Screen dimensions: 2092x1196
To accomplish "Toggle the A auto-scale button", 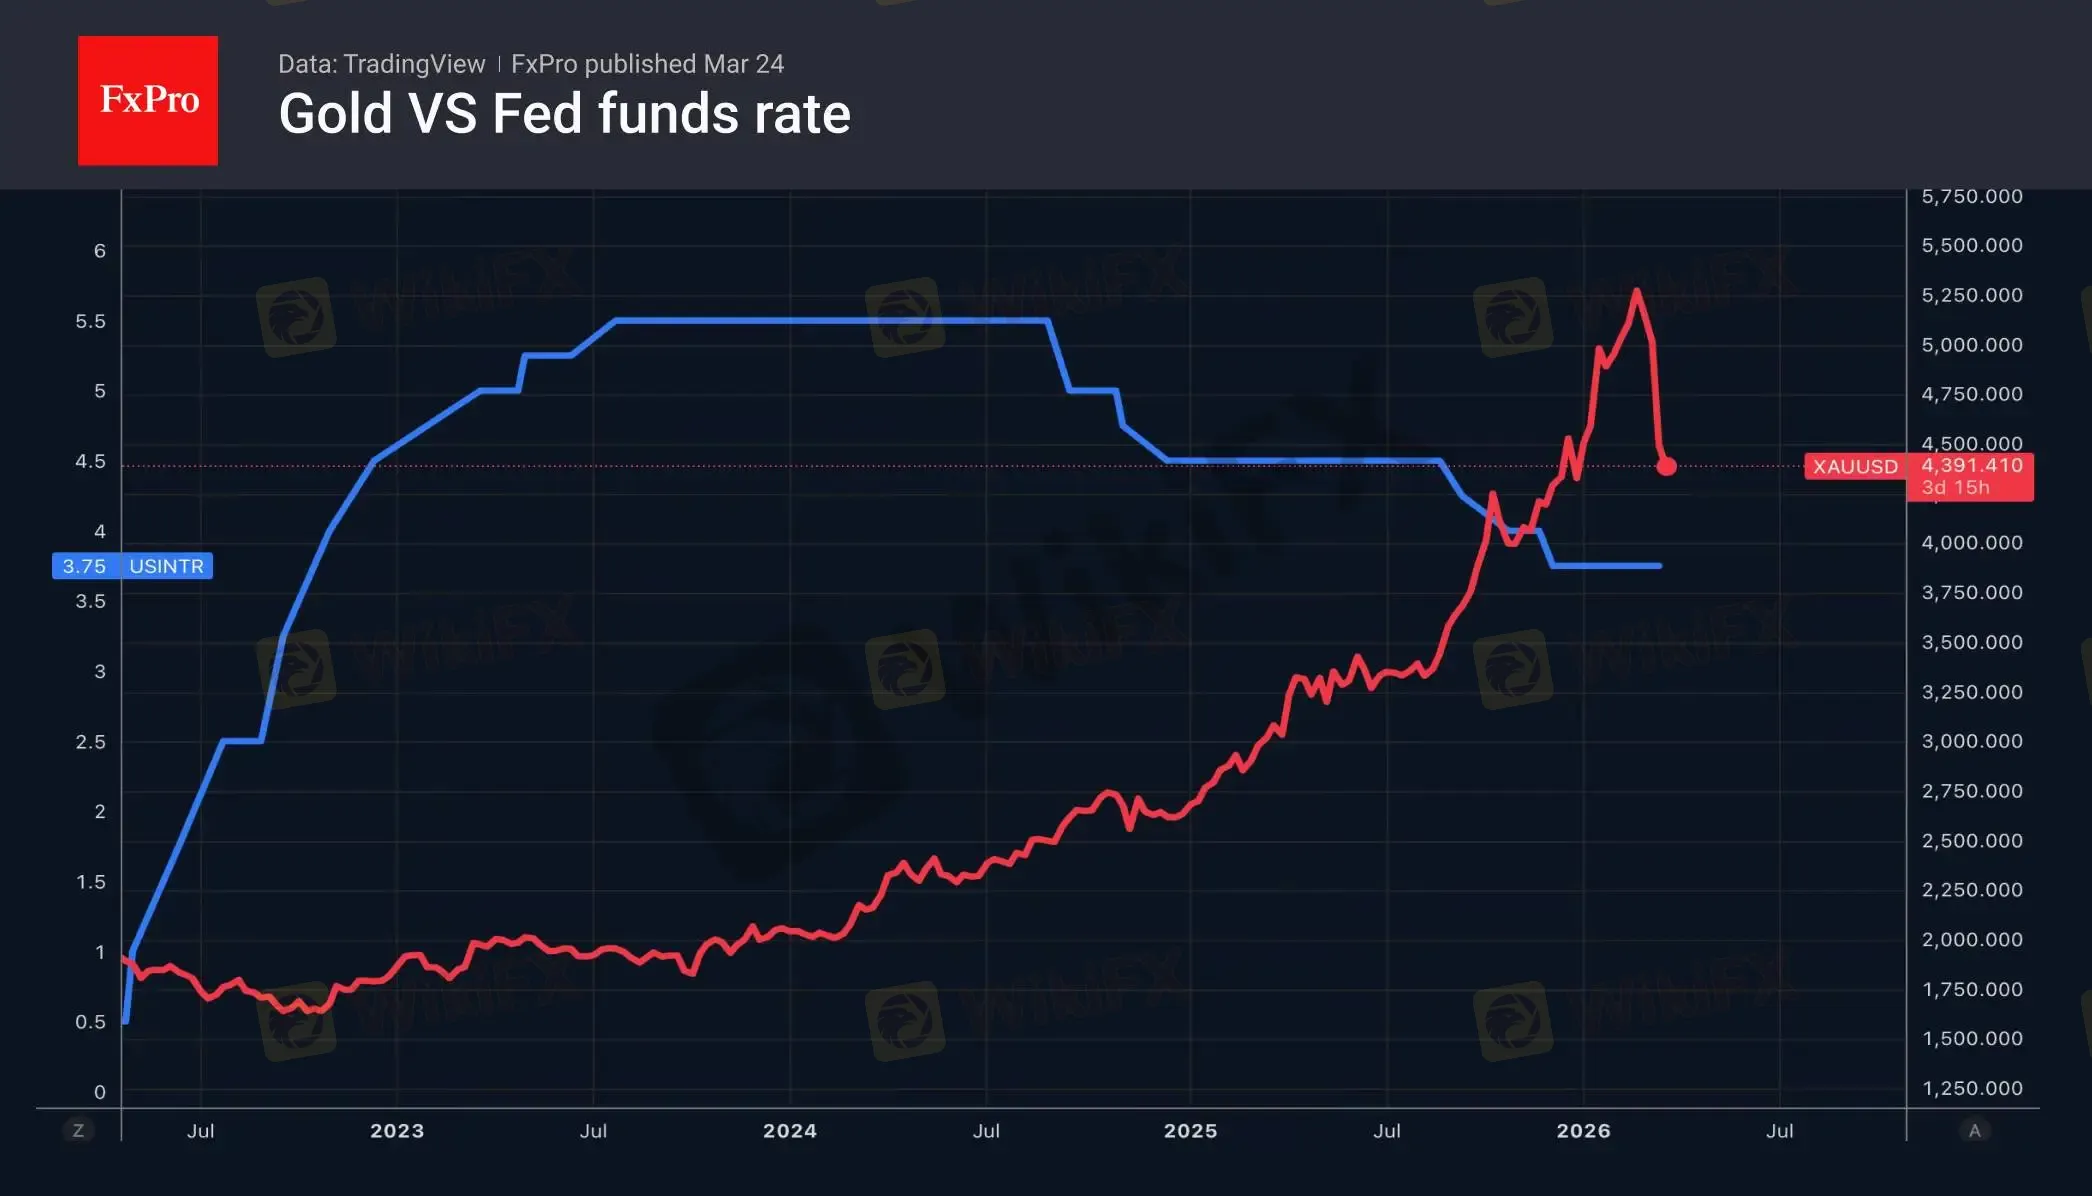I will 1974,1131.
